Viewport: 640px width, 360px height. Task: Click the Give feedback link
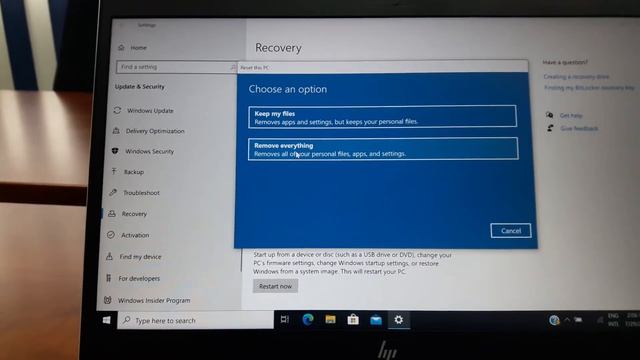pyautogui.click(x=579, y=129)
